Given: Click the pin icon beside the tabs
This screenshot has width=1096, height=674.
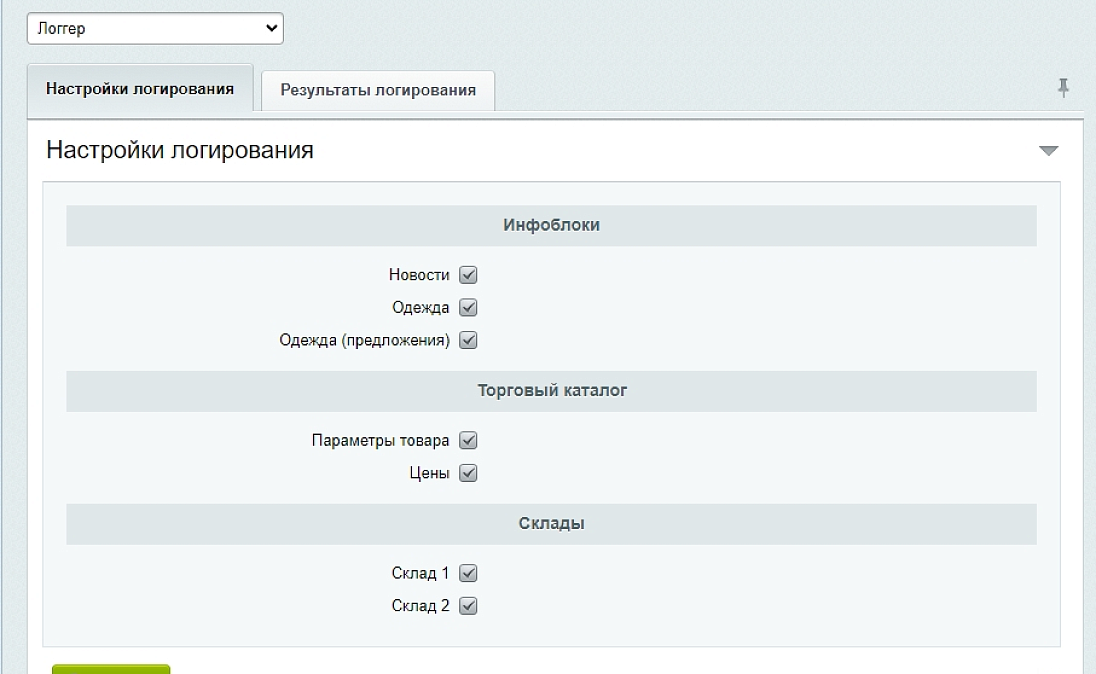Looking at the screenshot, I should coord(1063,88).
